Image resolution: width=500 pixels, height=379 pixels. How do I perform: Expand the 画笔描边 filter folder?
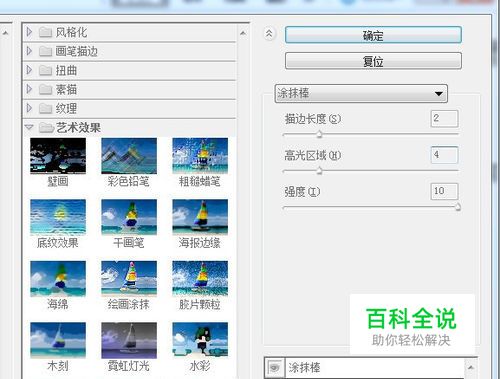coord(29,51)
